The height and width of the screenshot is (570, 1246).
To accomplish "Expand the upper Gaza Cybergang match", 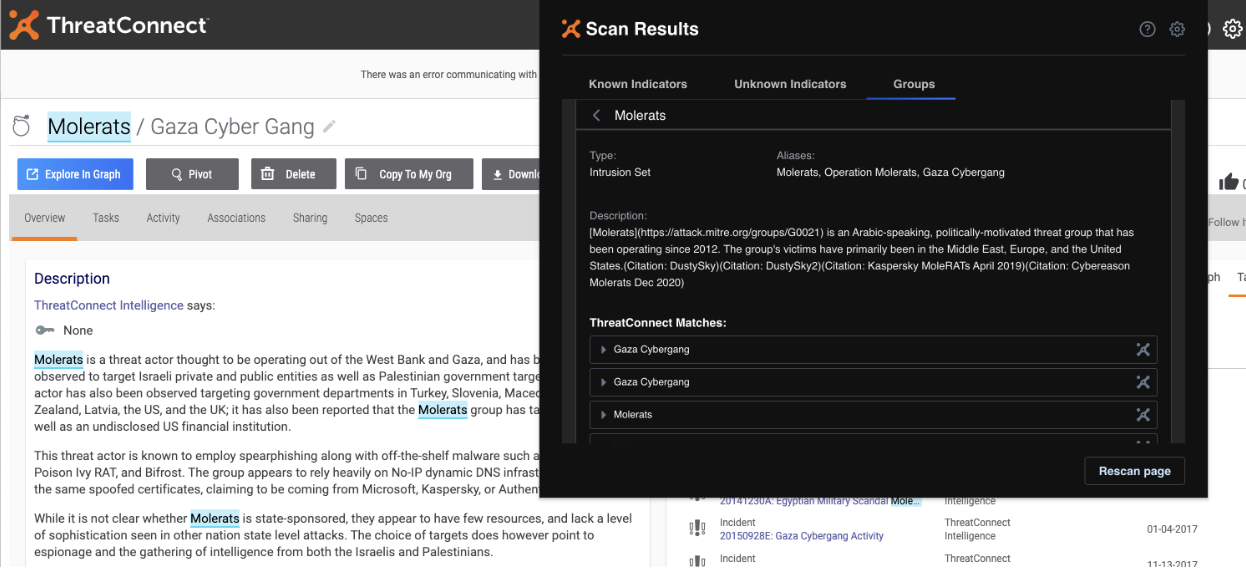I will tap(603, 349).
